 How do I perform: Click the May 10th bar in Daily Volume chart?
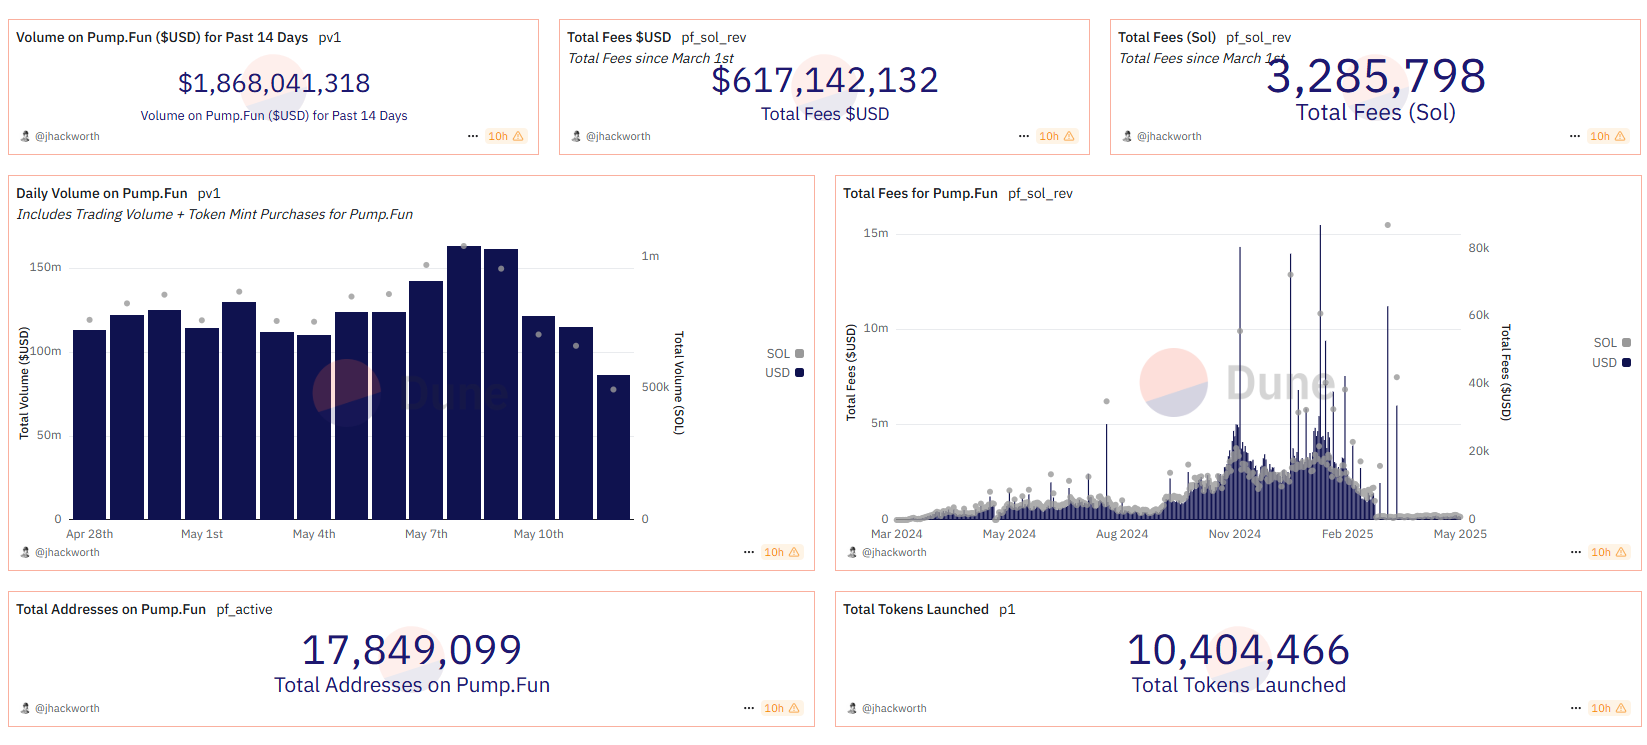coord(538,417)
